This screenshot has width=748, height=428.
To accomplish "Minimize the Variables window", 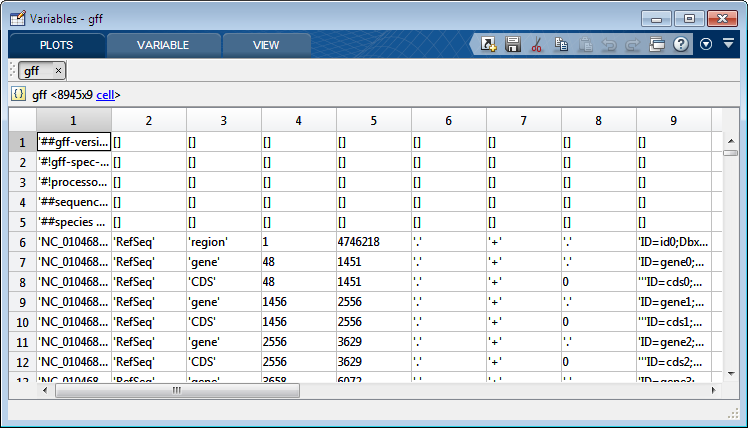I will click(656, 19).
